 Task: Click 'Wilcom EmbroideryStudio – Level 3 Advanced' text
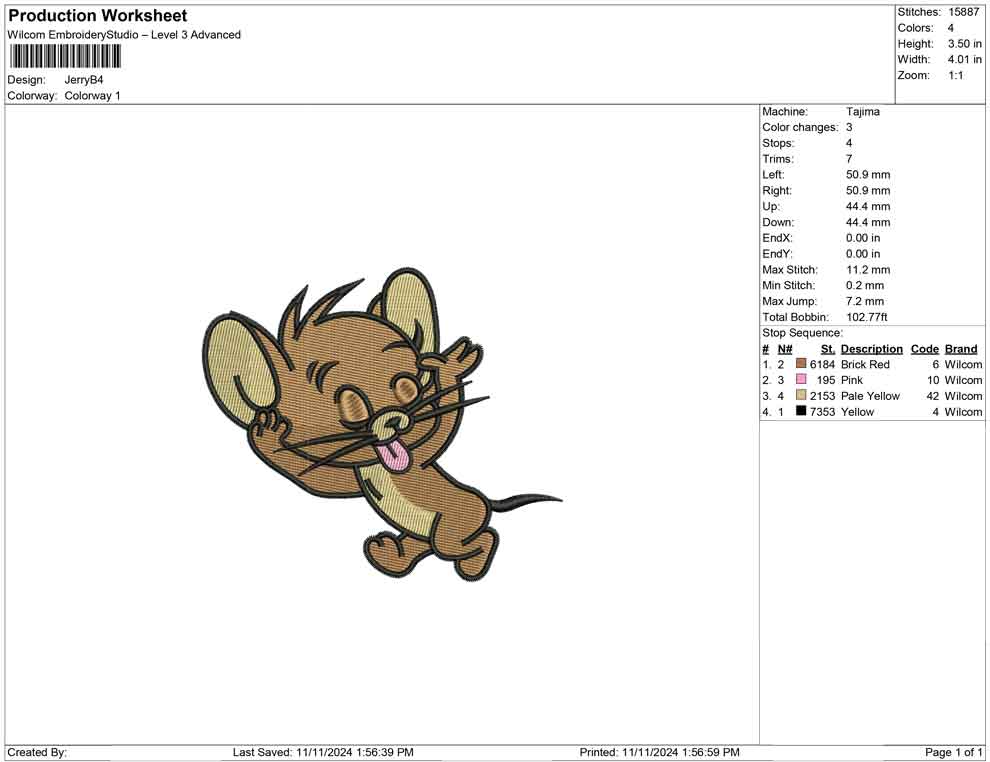click(x=124, y=35)
